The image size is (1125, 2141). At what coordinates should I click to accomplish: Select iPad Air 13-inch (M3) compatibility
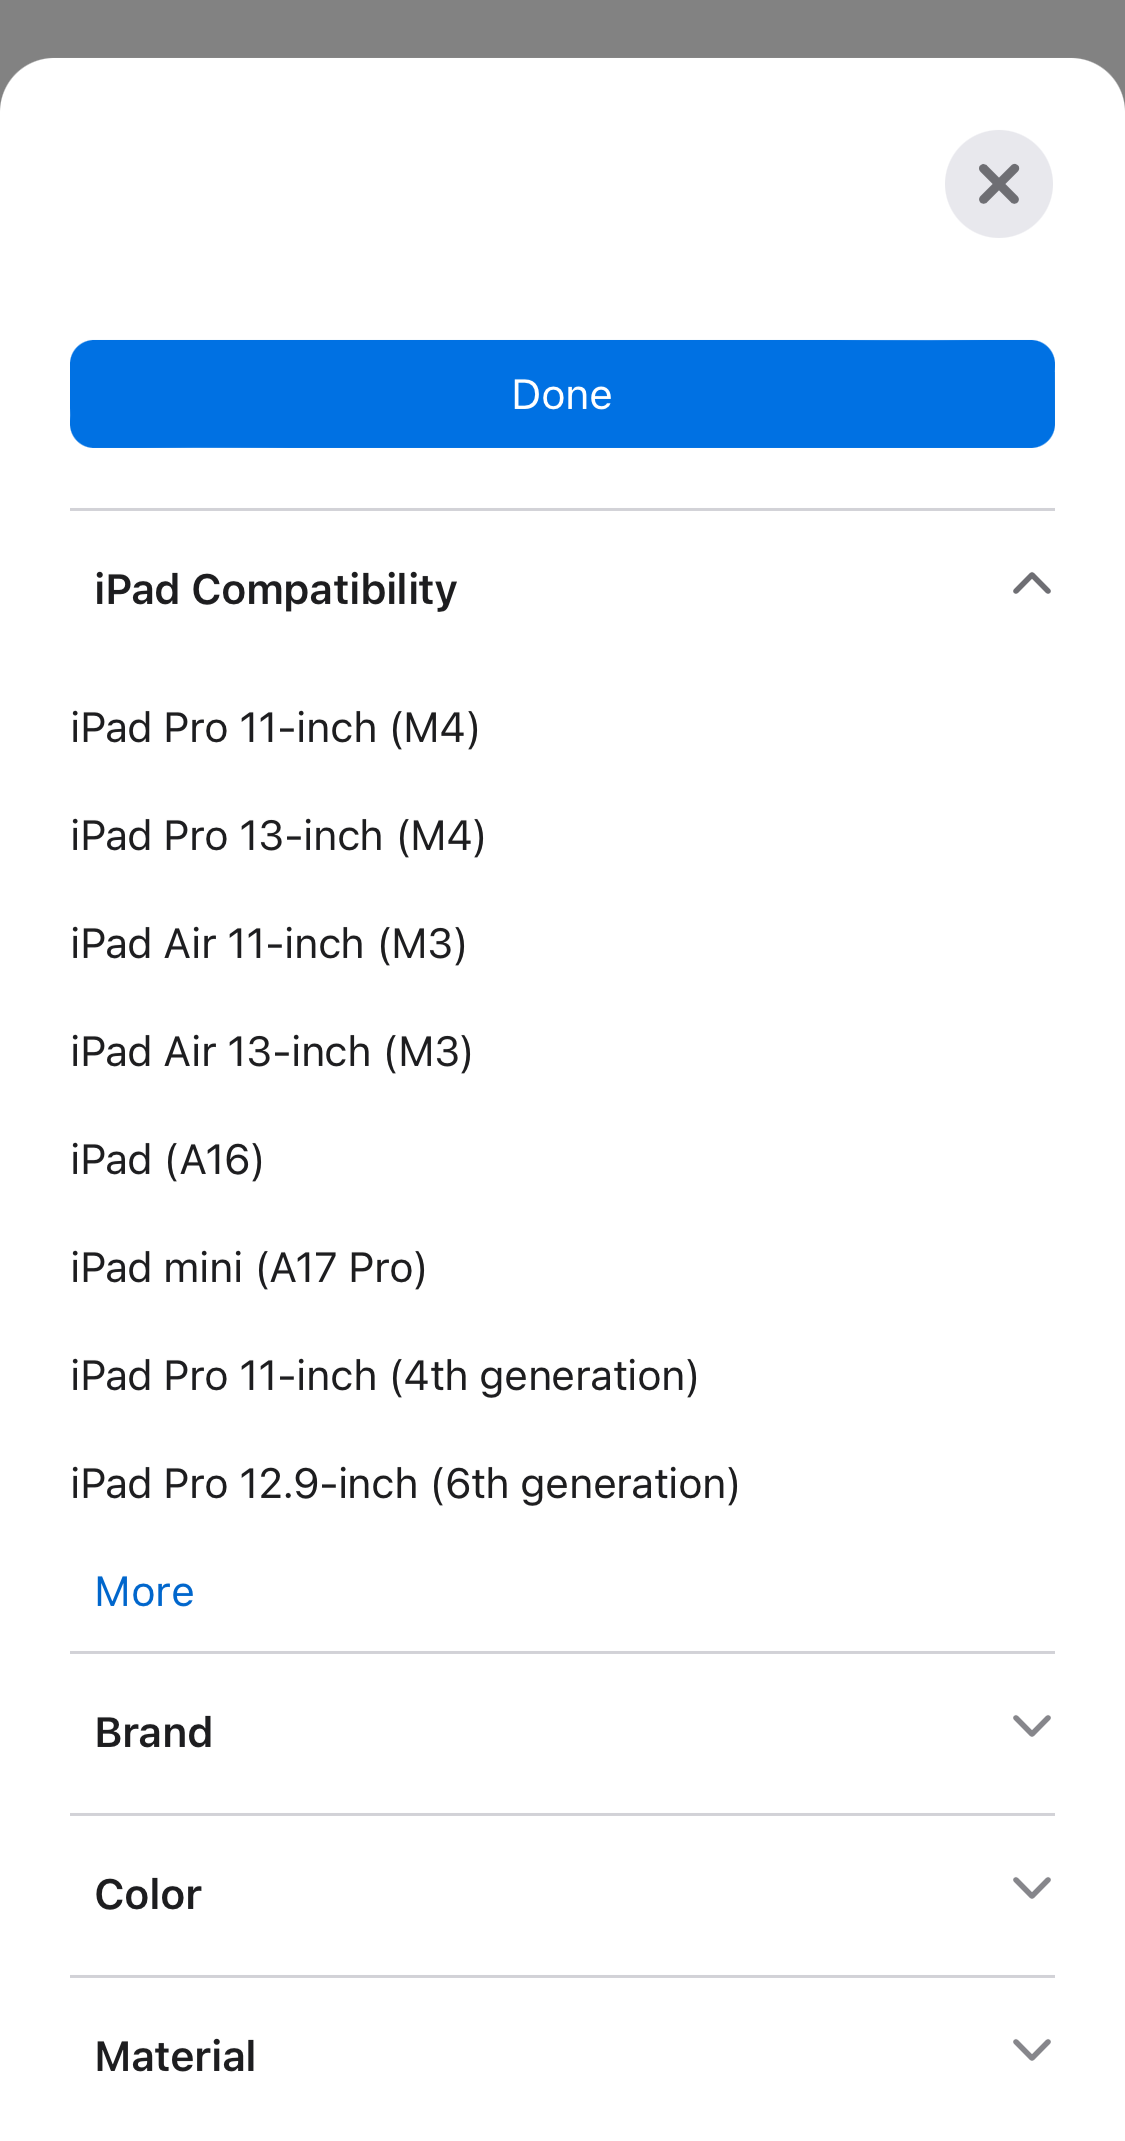tap(271, 1051)
